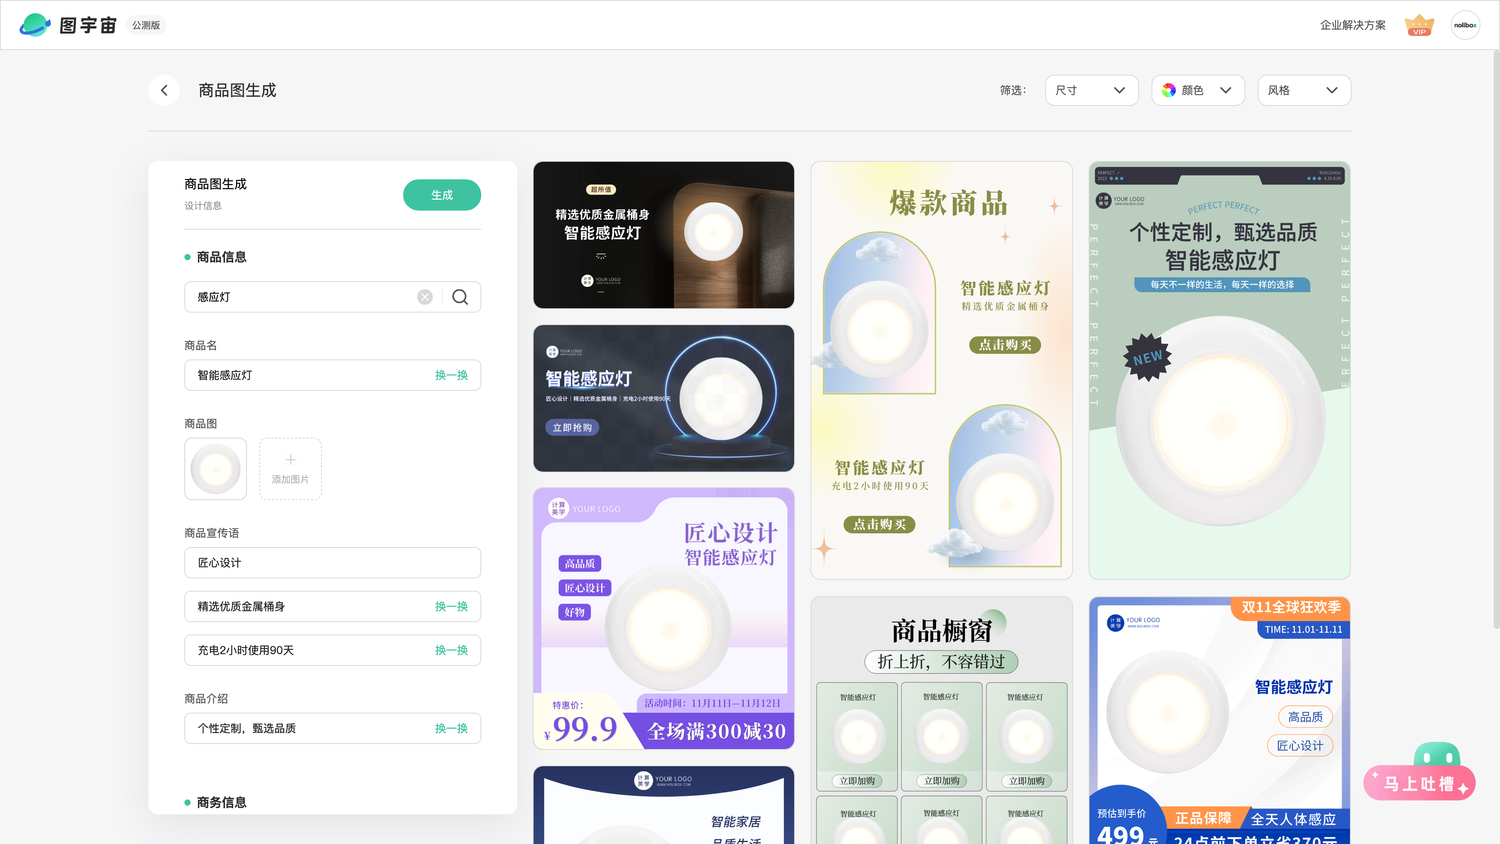Click the 图宇宙 planet logo
Image resolution: width=1500 pixels, height=844 pixels.
click(35, 25)
